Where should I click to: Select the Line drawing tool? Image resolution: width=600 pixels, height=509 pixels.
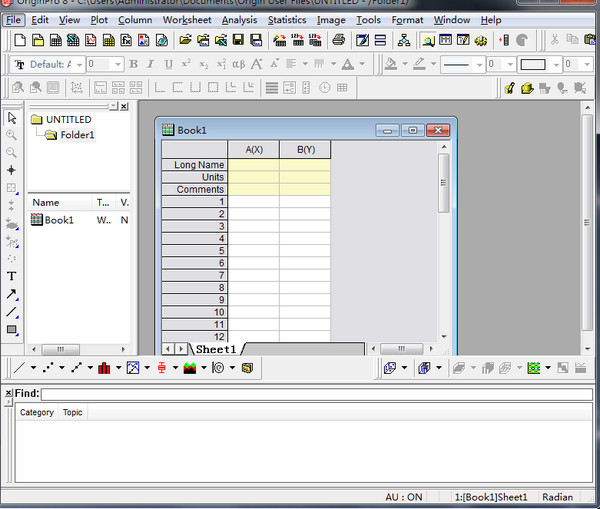click(11, 312)
